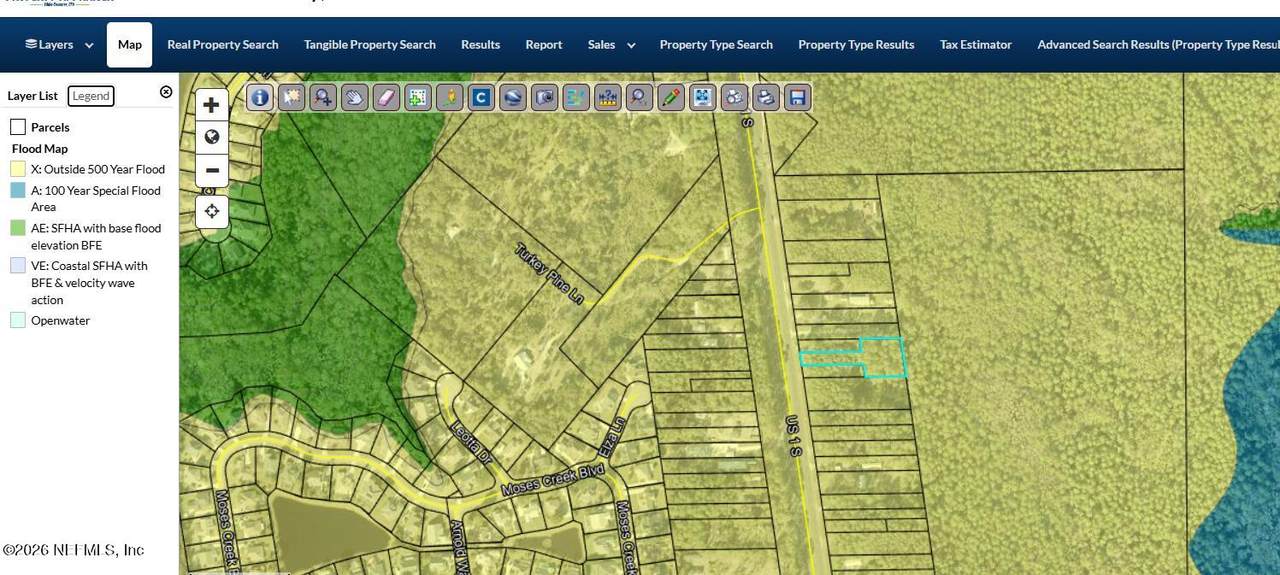Image resolution: width=1280 pixels, height=575 pixels.
Task: Open the Real Property Search tab
Action: click(x=222, y=45)
